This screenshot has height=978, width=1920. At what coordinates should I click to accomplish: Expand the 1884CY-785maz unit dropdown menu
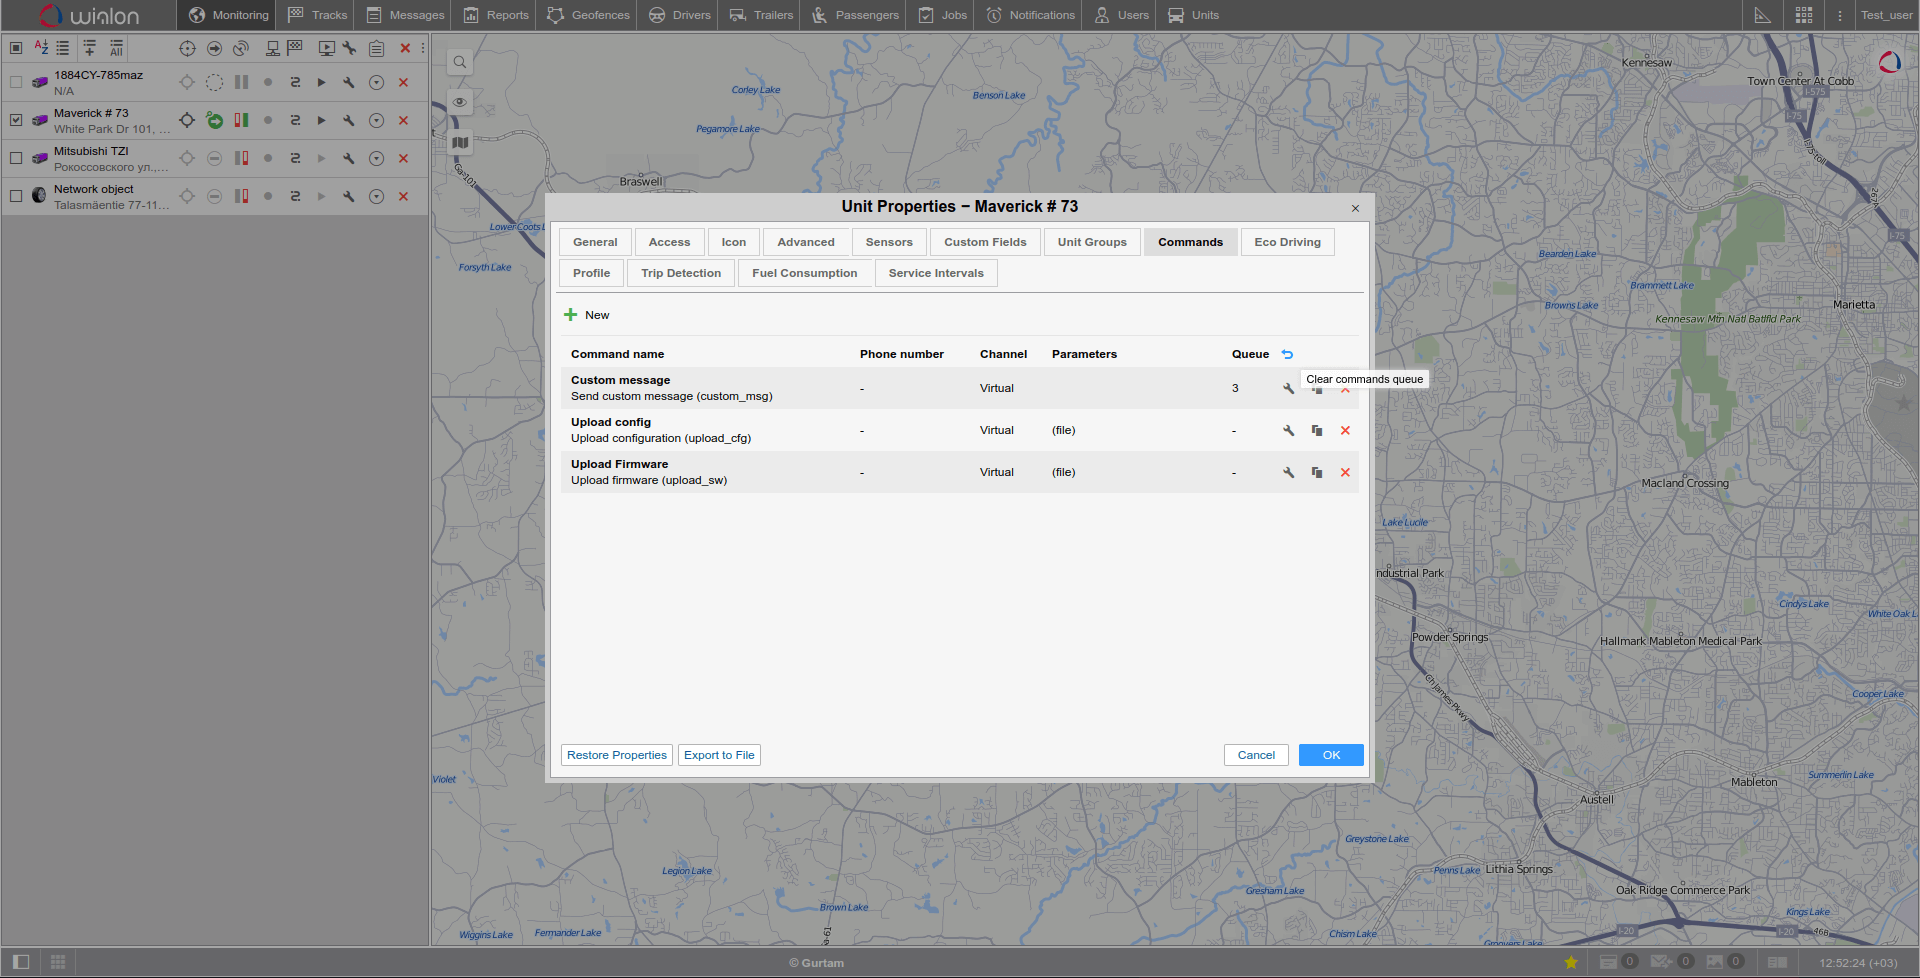click(x=376, y=83)
